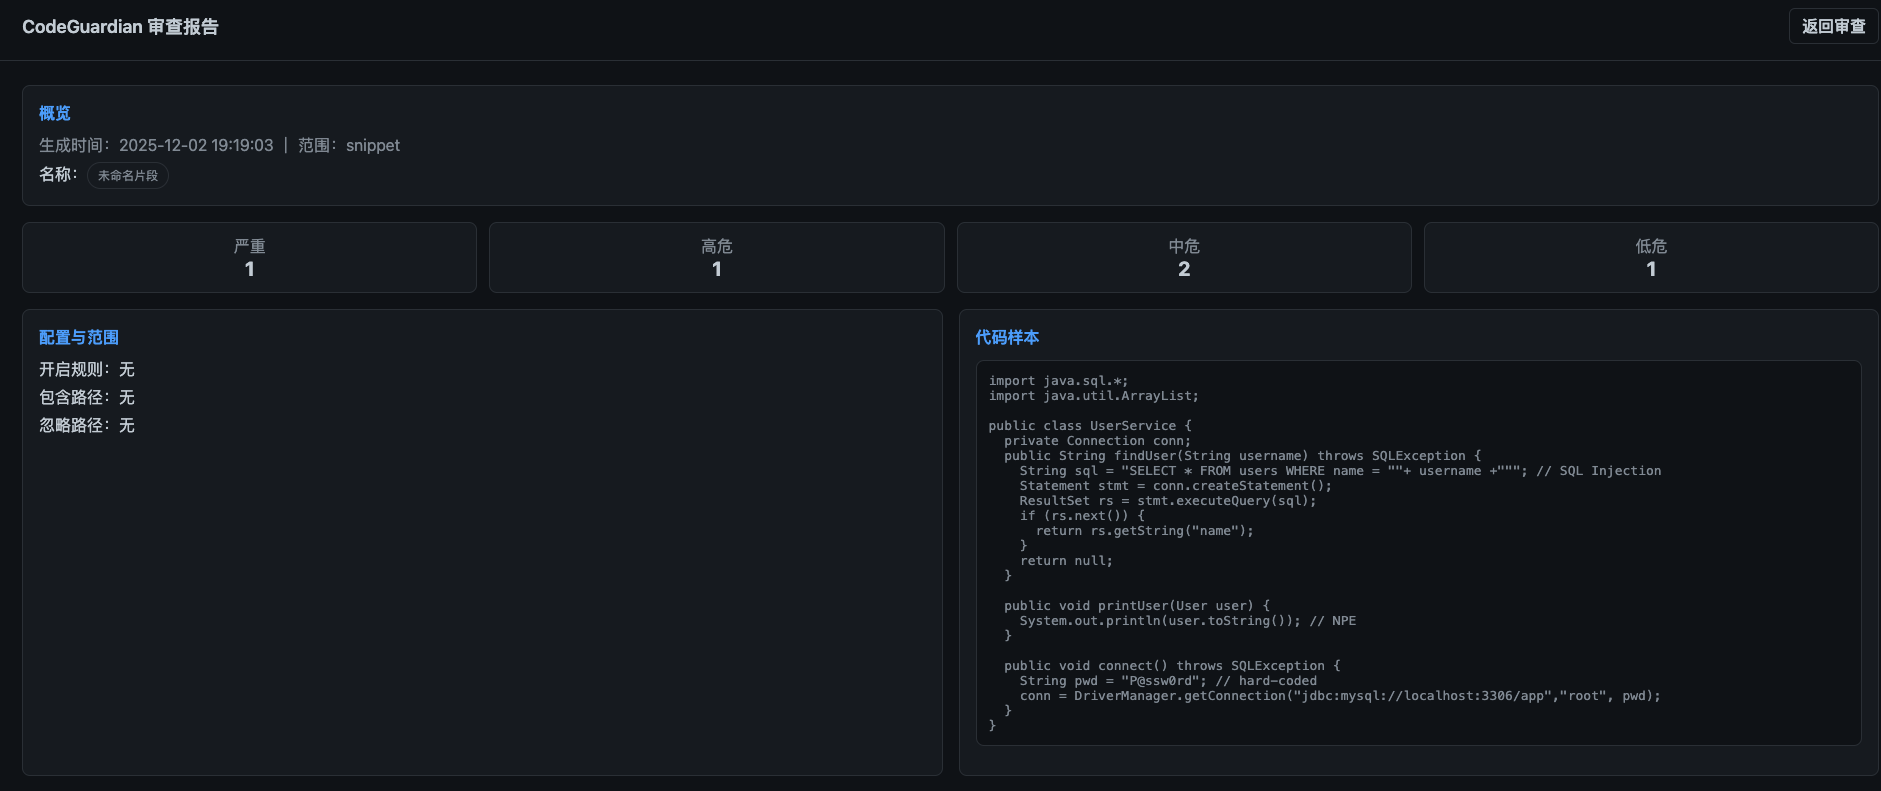This screenshot has width=1881, height=791.
Task: Select the 未命名片段 name tag
Action: click(x=128, y=176)
